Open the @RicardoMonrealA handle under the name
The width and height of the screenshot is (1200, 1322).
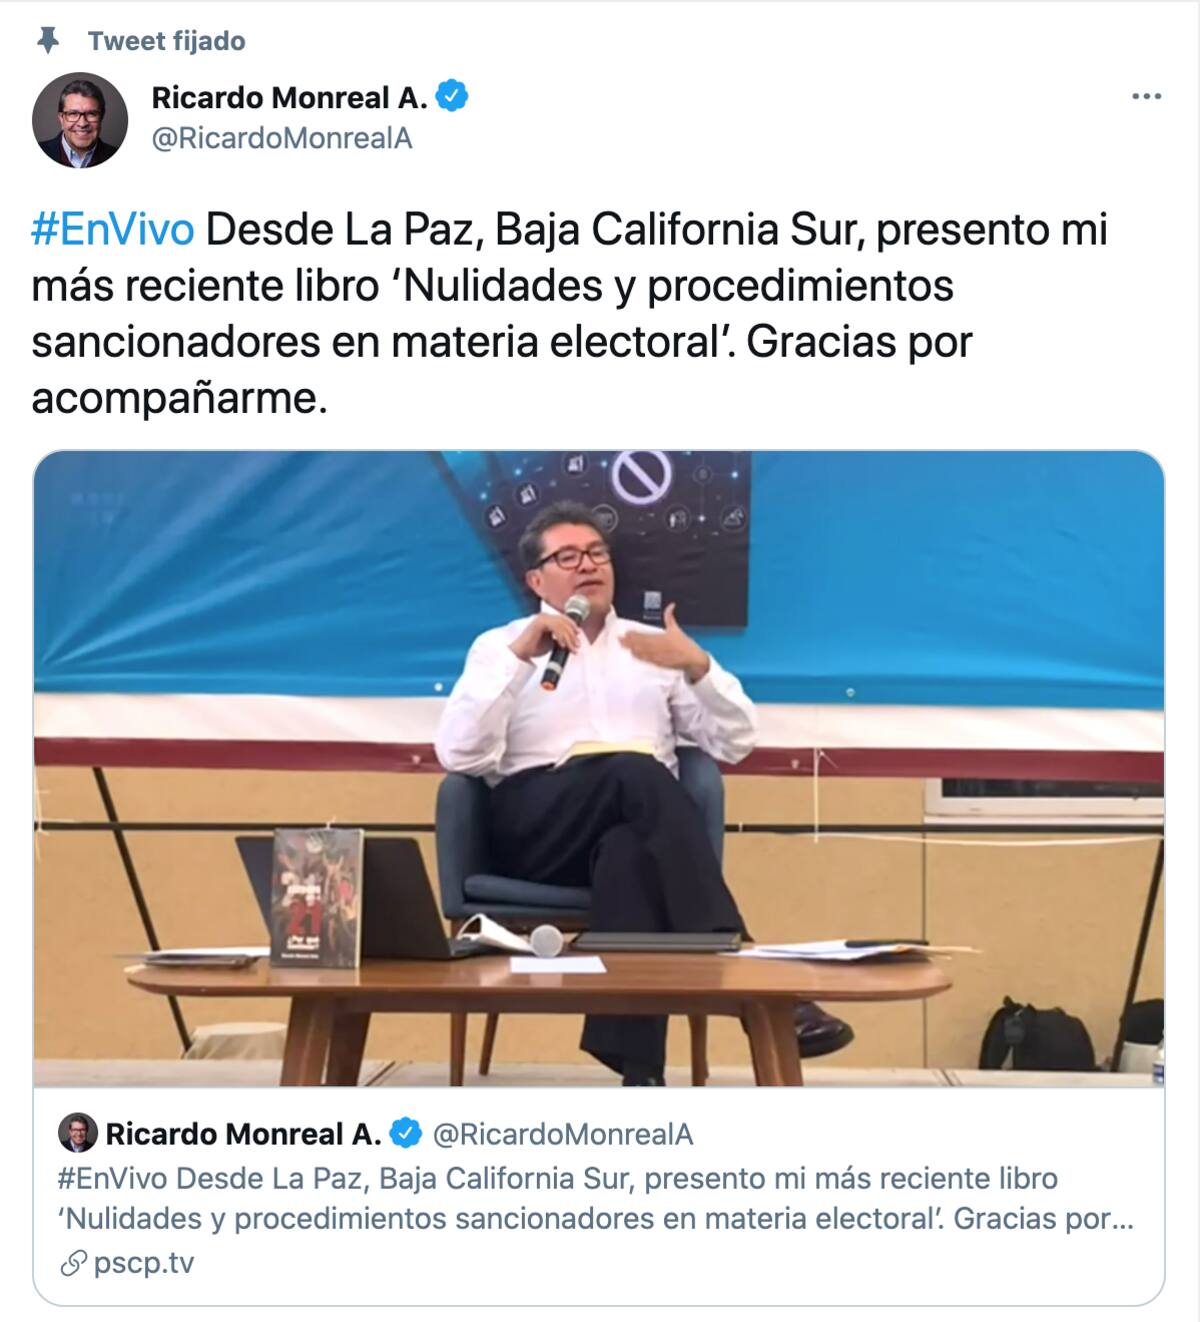point(282,138)
